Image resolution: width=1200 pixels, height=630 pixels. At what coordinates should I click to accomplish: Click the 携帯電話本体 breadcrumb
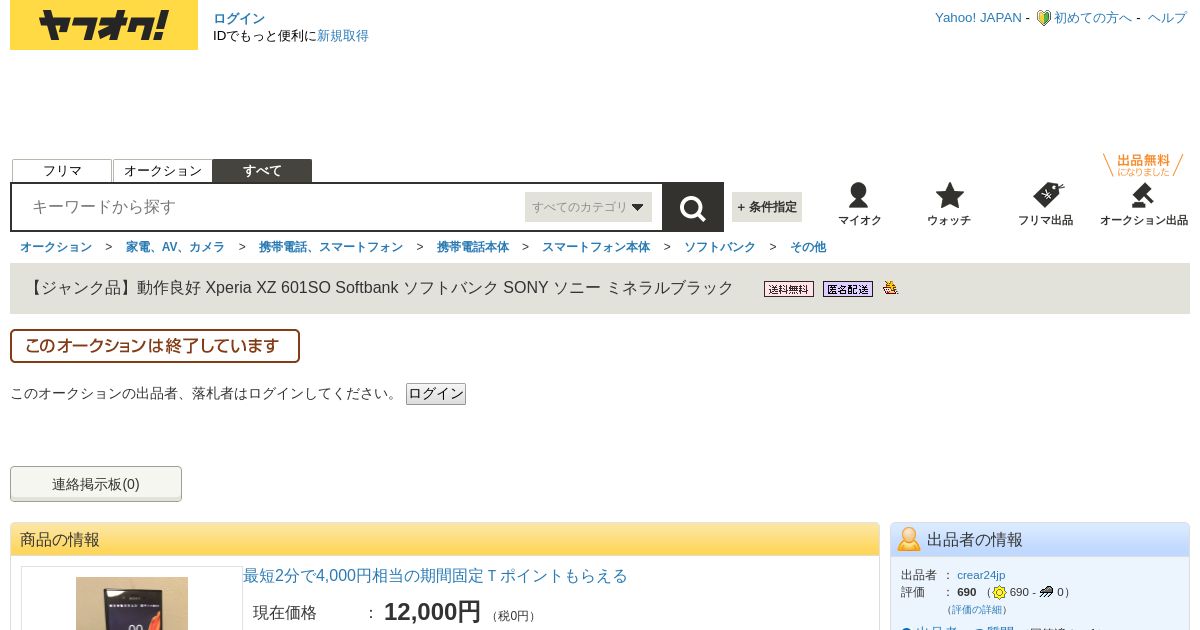coord(473,247)
